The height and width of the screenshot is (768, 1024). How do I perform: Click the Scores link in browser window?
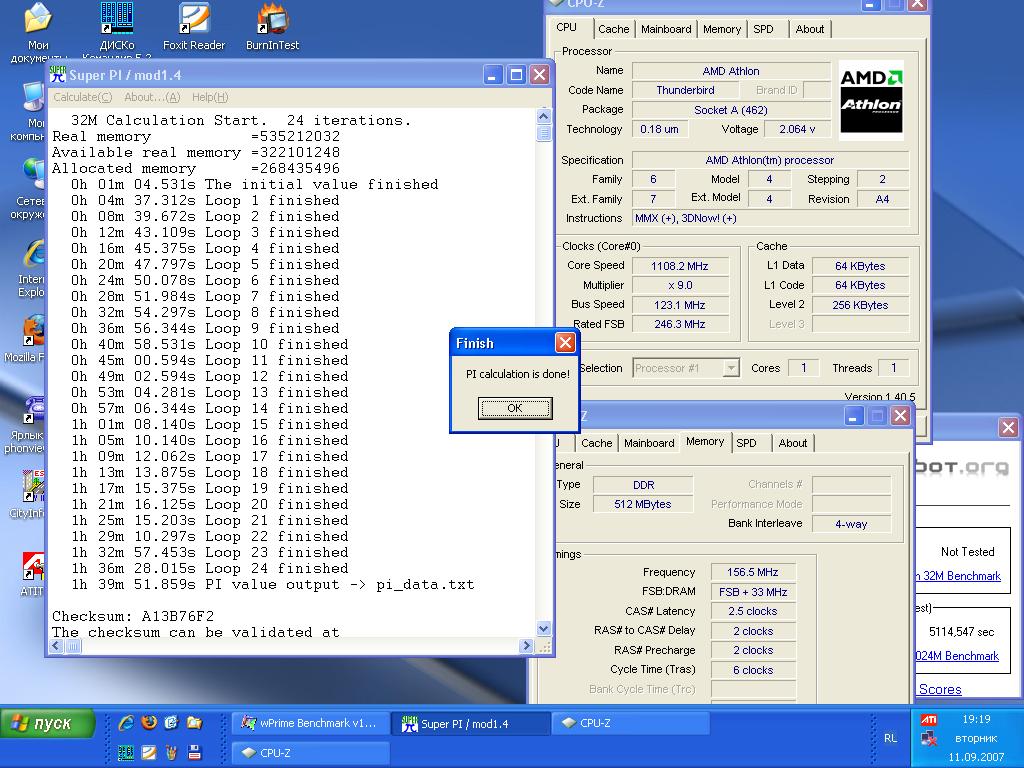click(940, 689)
